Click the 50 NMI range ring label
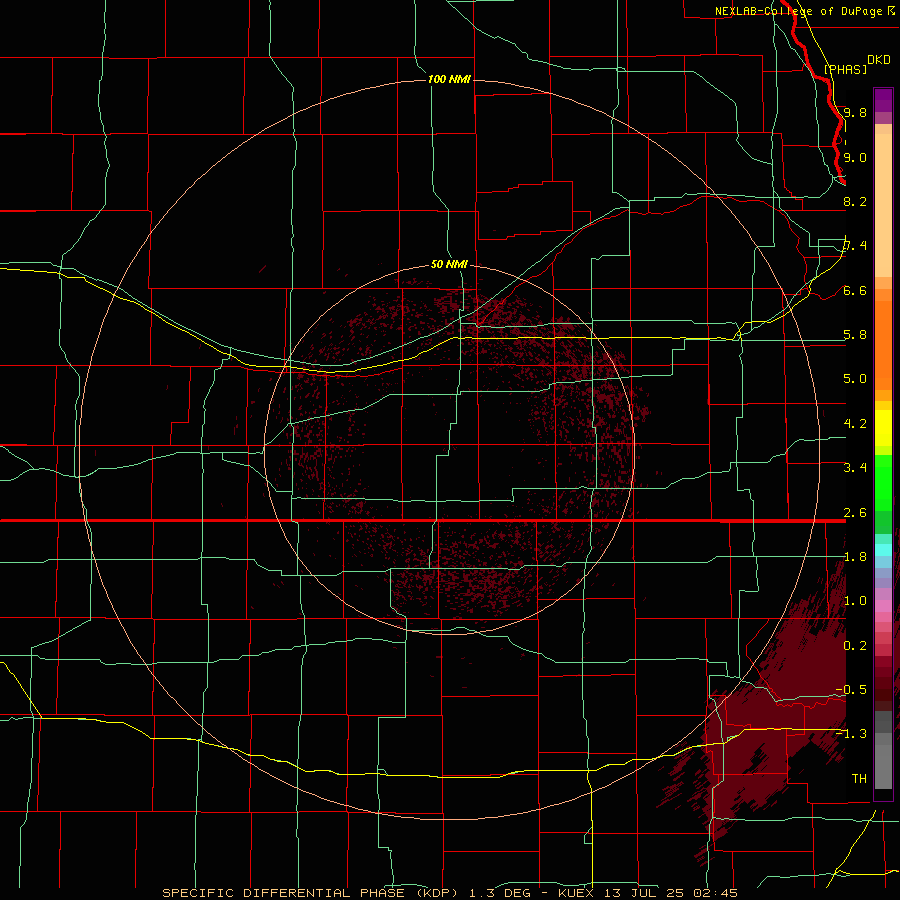The height and width of the screenshot is (900, 900). pyautogui.click(x=449, y=264)
